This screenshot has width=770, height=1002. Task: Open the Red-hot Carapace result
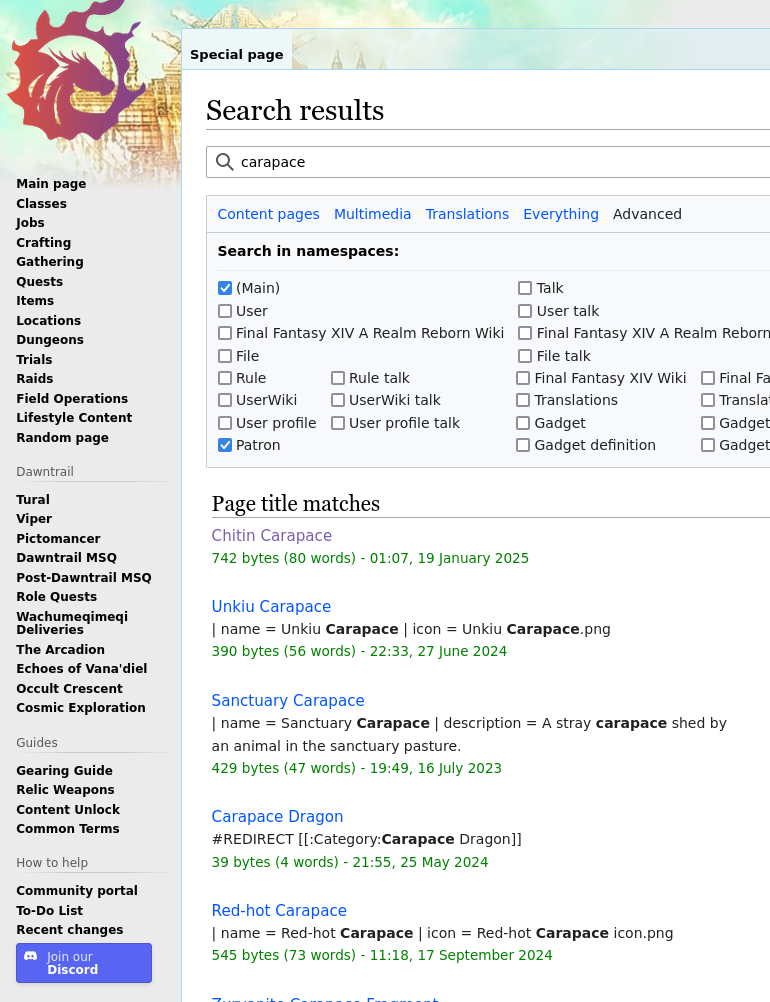coord(279,911)
